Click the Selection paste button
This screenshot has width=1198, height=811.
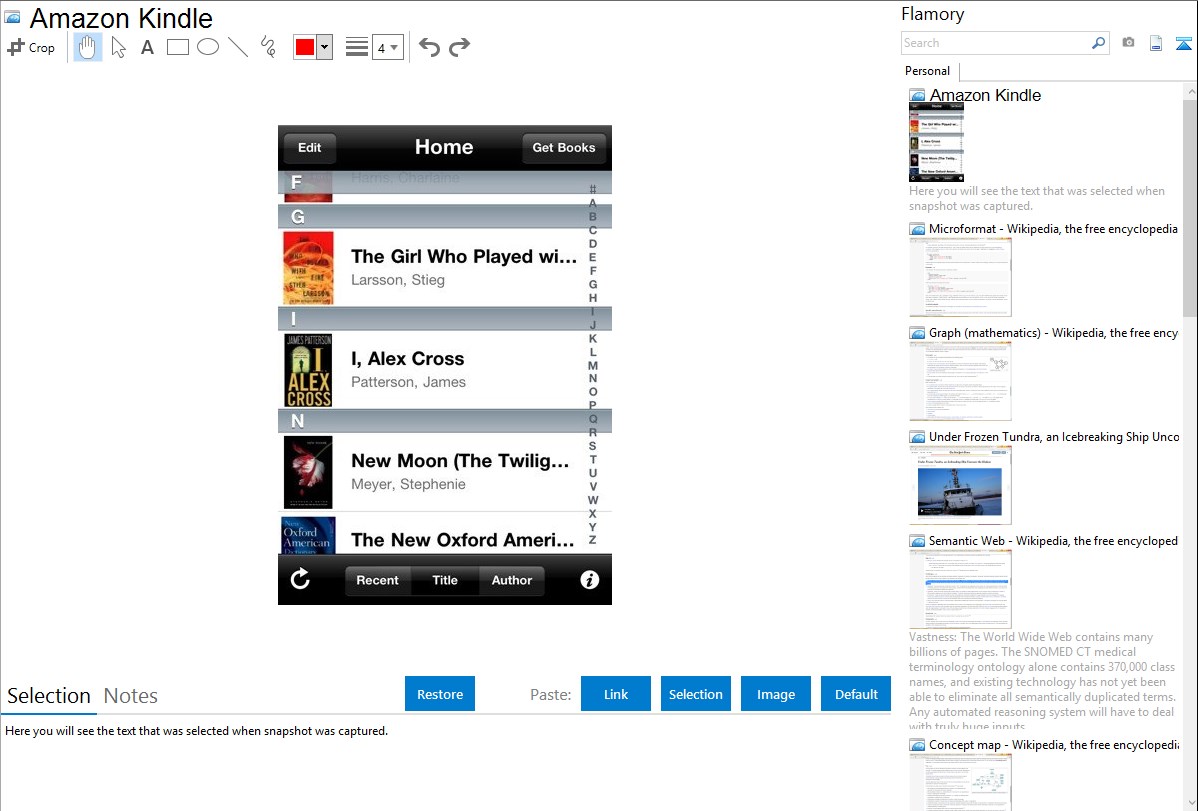click(695, 694)
